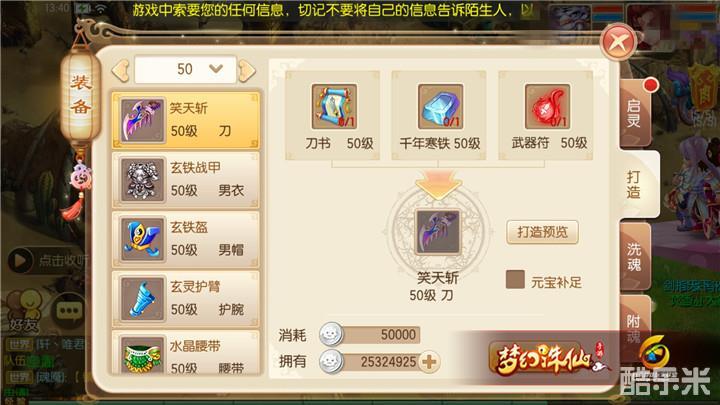Switch to the 洗魂 tab

(x=634, y=257)
